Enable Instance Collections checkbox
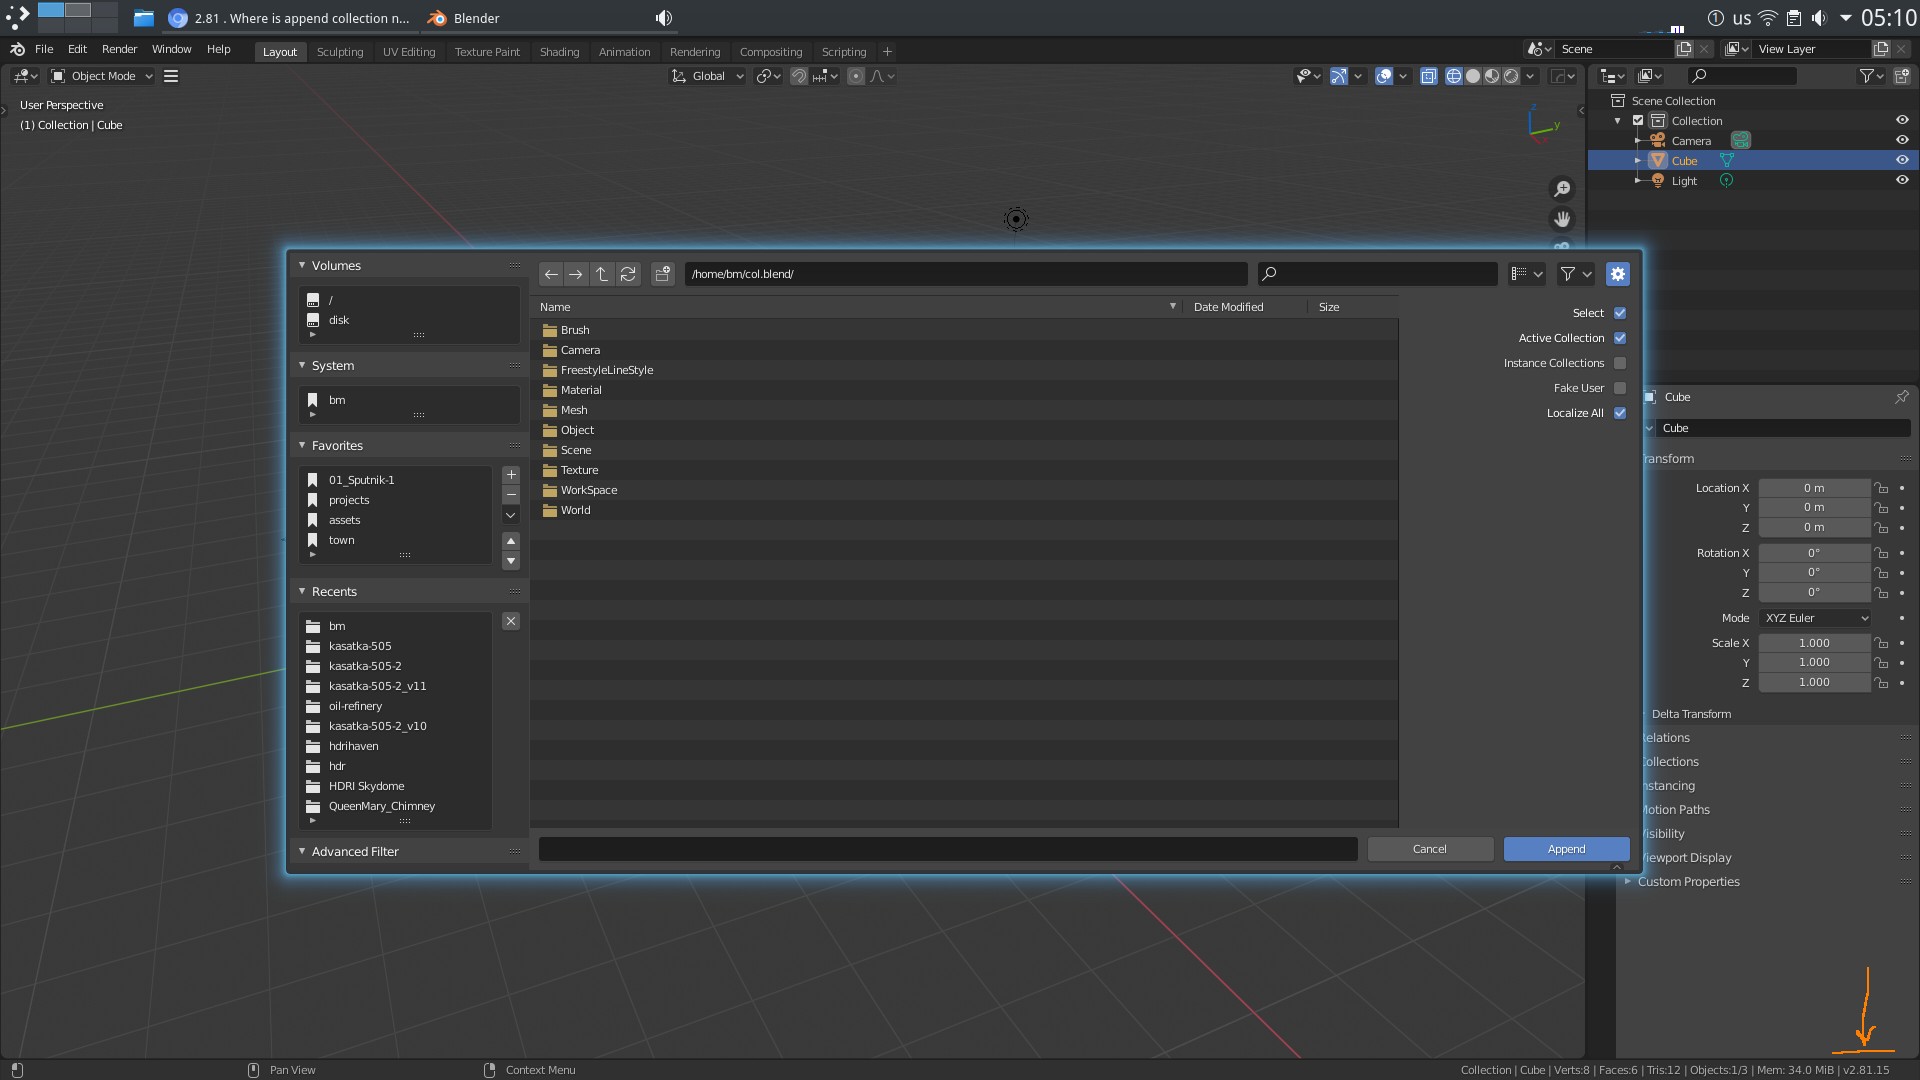The width and height of the screenshot is (1920, 1080). (x=1620, y=363)
